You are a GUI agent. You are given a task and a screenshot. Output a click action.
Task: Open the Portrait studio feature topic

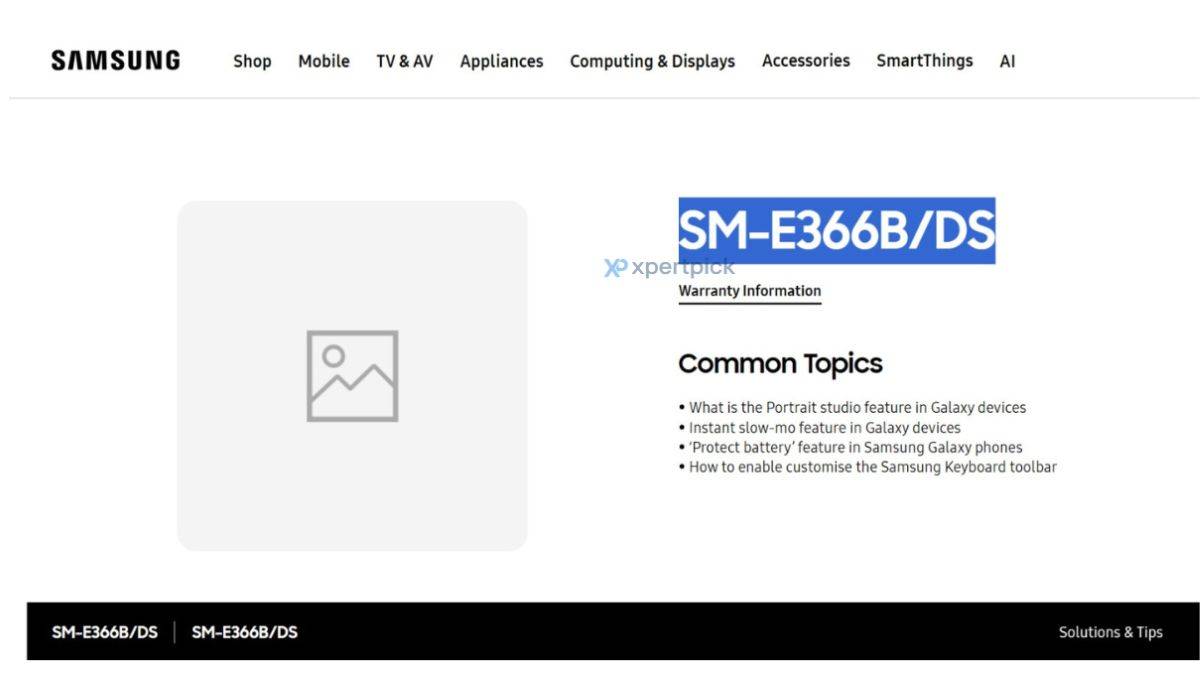point(857,407)
